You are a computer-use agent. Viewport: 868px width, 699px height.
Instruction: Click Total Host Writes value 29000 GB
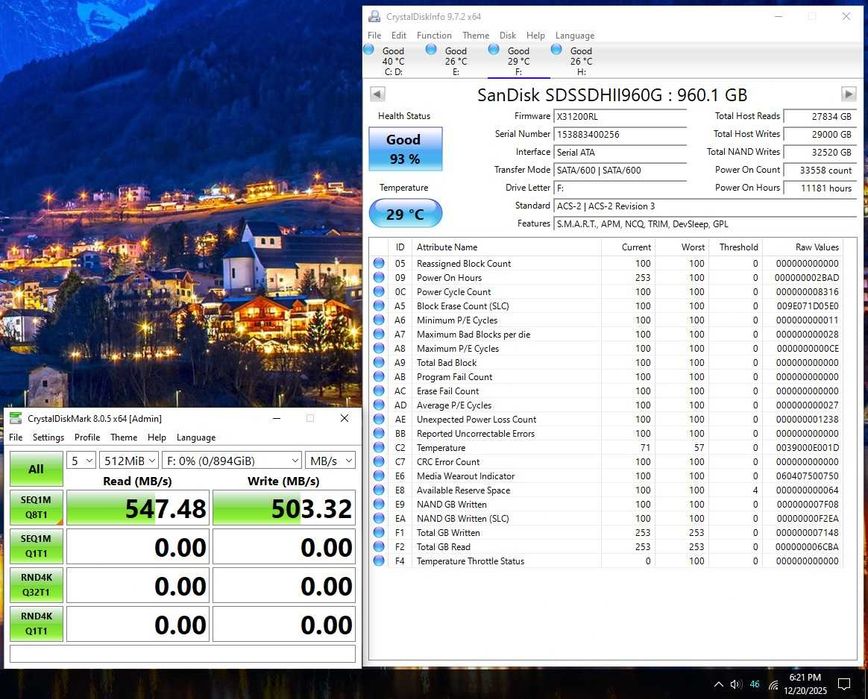click(820, 134)
